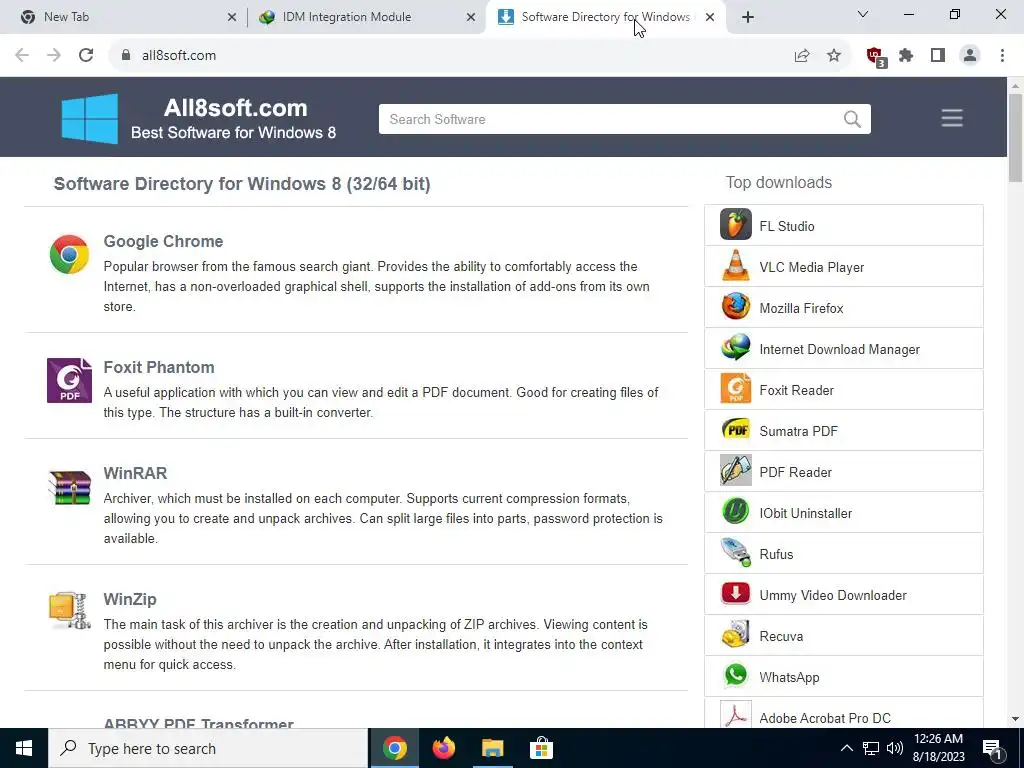This screenshot has height=768, width=1024.
Task: Click the WhatsApp green icon
Action: [x=735, y=676]
